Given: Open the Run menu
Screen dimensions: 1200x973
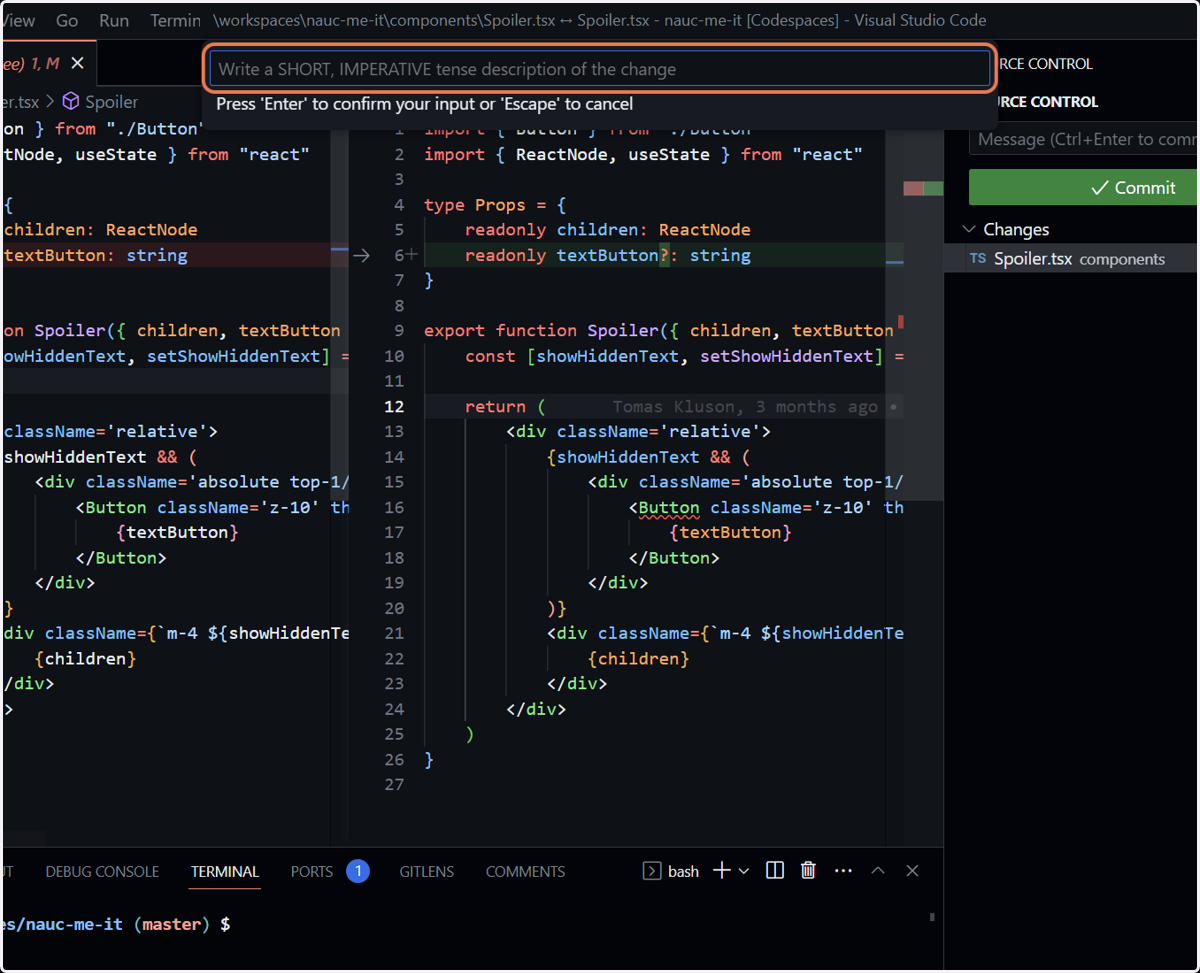Looking at the screenshot, I should (x=114, y=20).
